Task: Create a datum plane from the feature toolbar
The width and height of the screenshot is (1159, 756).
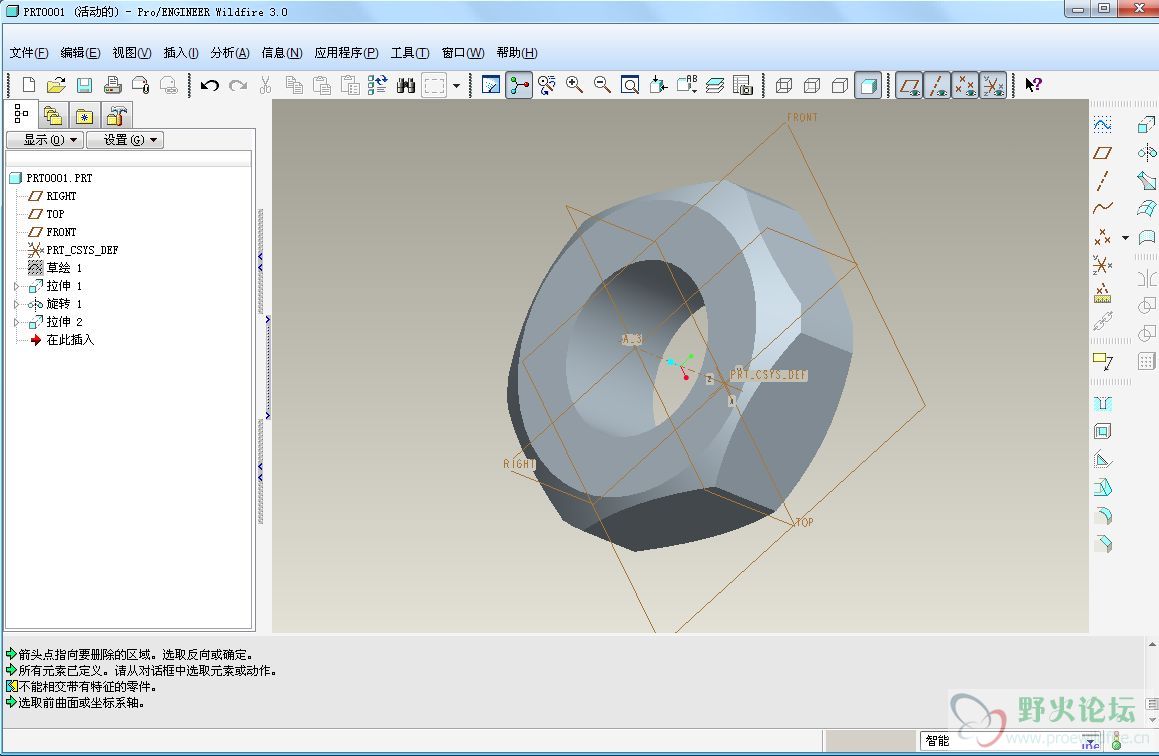Action: (x=1102, y=153)
